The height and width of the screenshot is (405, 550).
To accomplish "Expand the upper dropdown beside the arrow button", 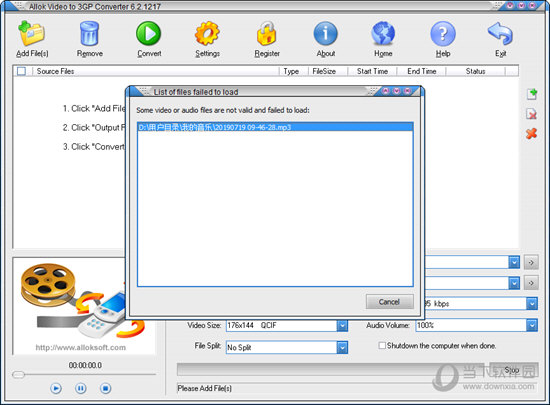I will pos(514,262).
